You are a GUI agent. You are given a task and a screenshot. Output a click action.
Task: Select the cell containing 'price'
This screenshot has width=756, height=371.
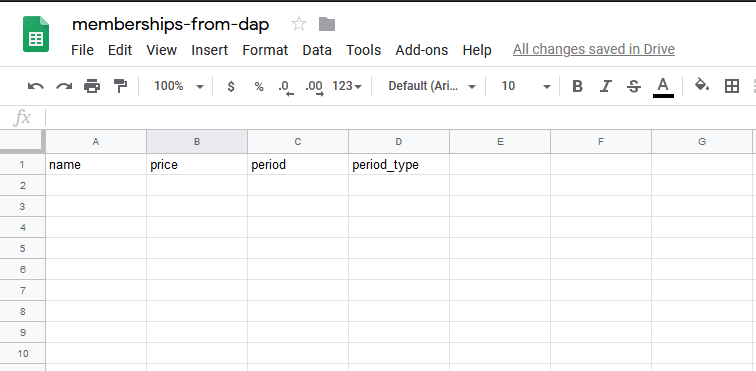pos(197,165)
